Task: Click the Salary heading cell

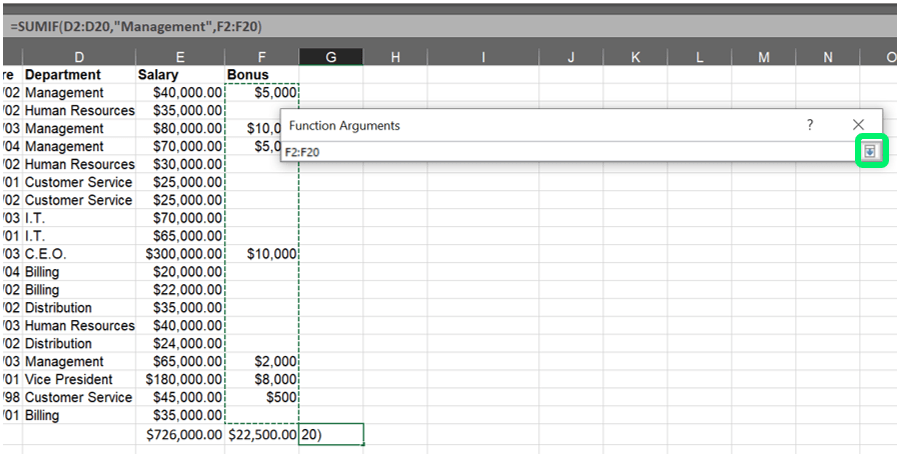Action: (x=180, y=75)
